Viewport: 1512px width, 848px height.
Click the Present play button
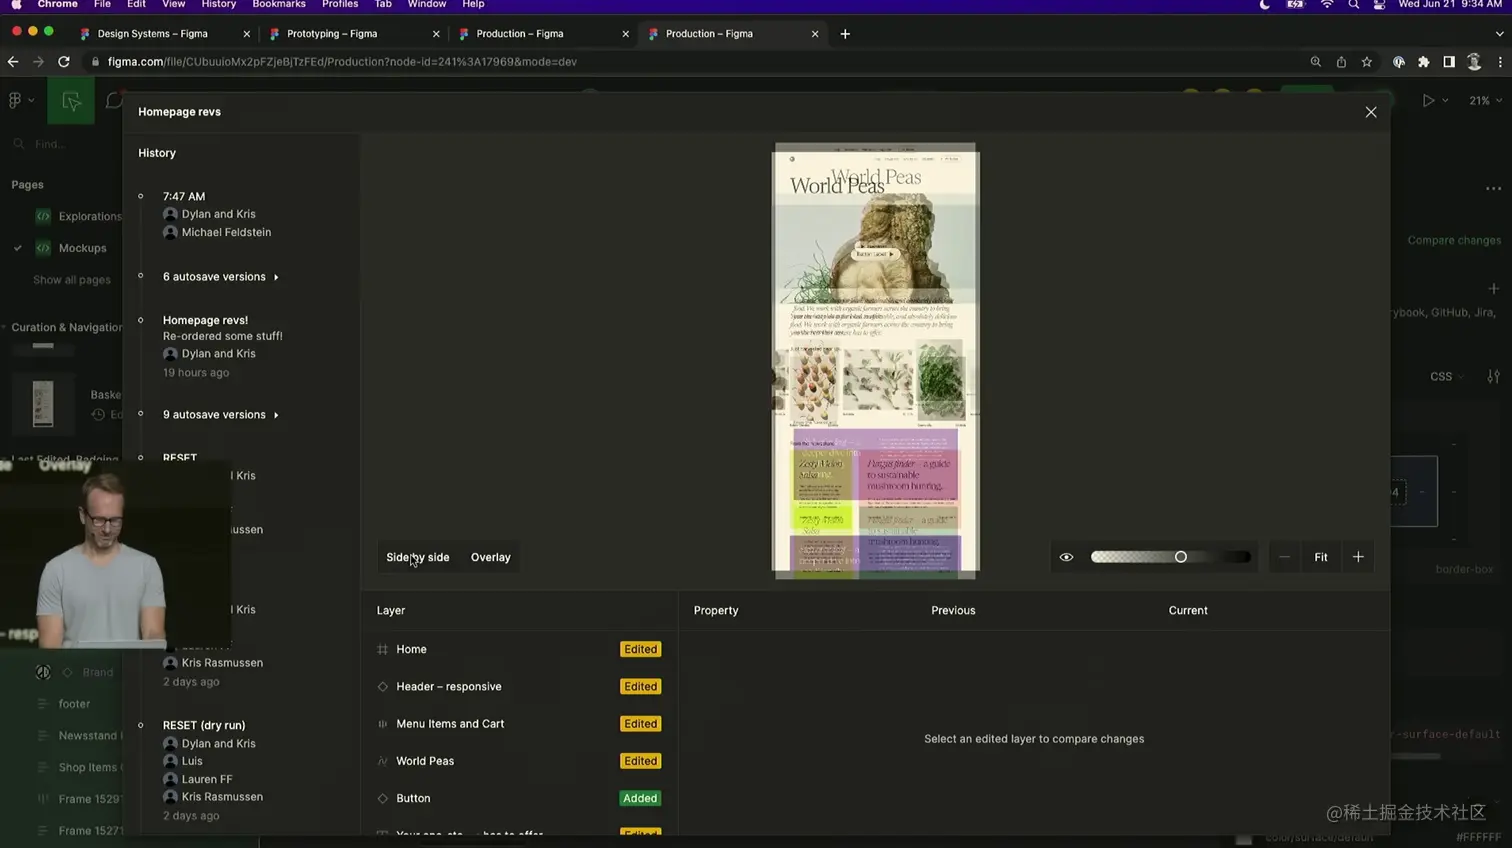(1428, 100)
